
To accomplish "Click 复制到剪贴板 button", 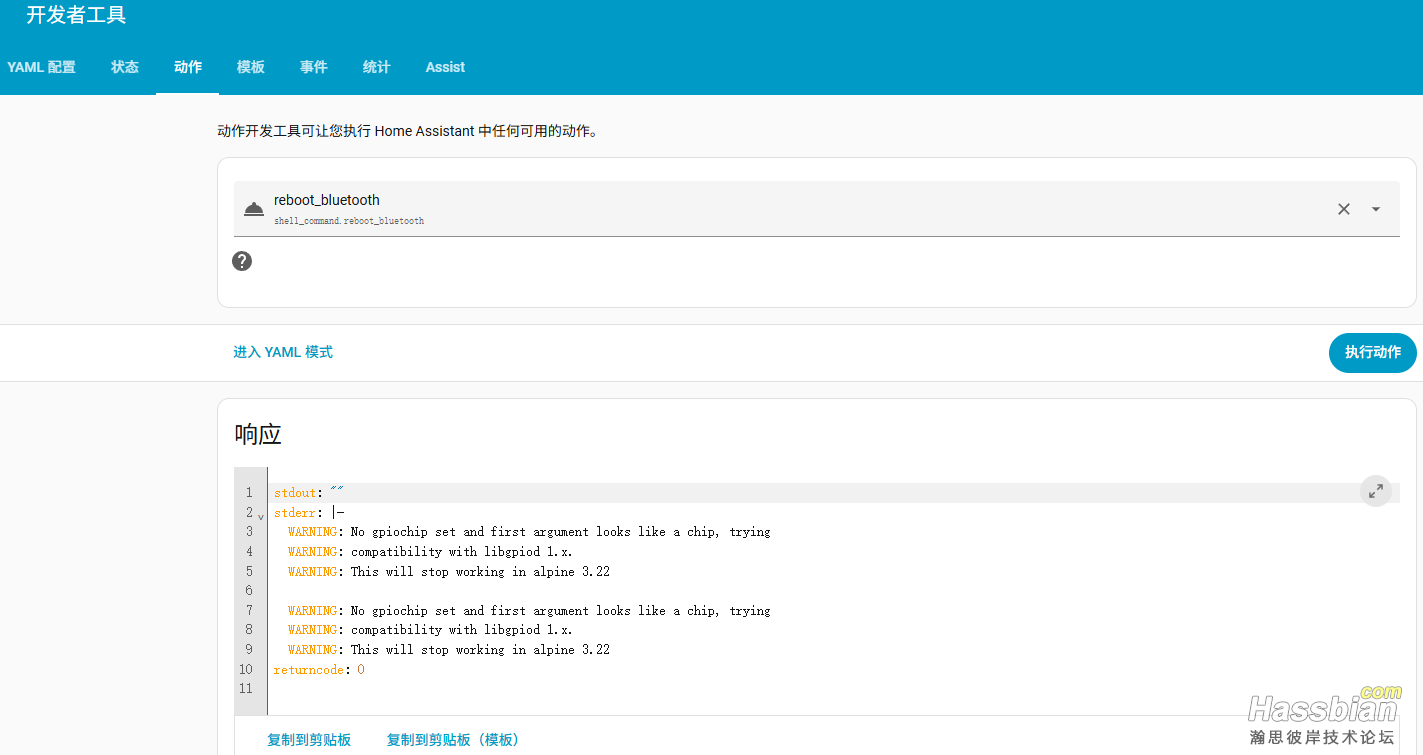I will [x=309, y=740].
